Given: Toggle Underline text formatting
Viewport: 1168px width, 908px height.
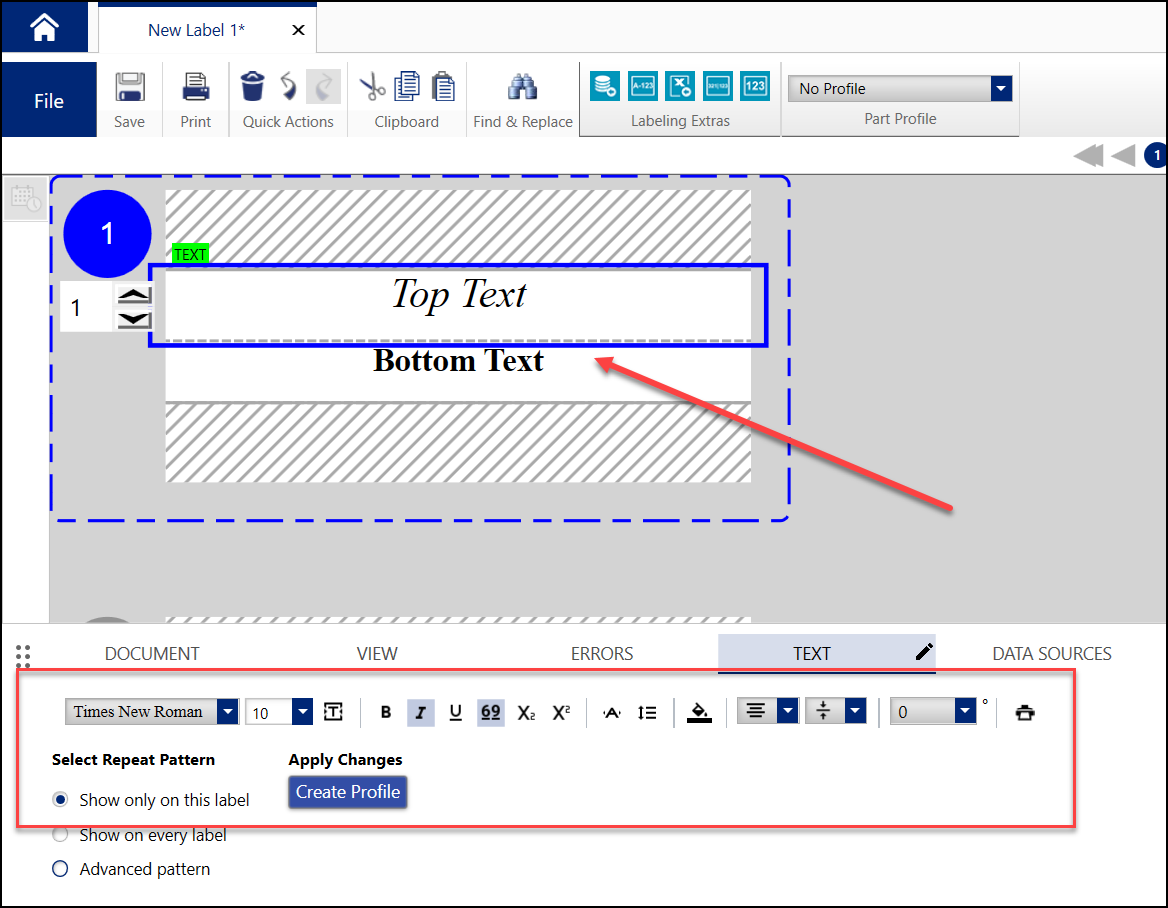Looking at the screenshot, I should pos(456,712).
